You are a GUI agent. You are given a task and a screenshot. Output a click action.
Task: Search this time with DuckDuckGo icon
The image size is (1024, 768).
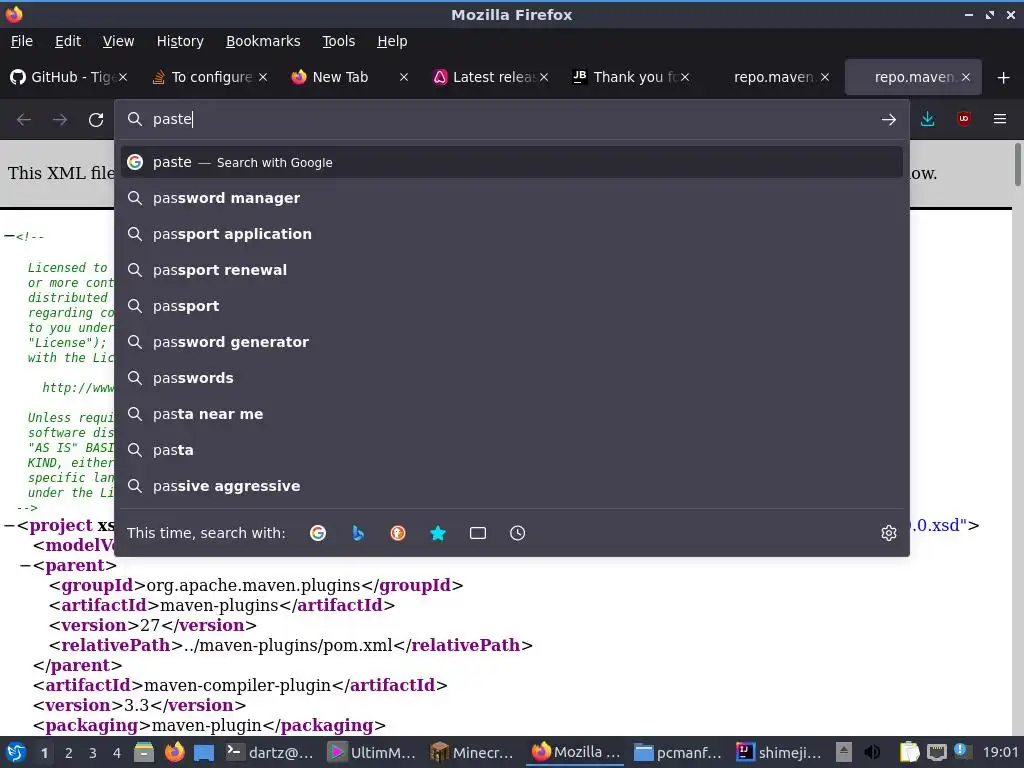[x=398, y=533]
